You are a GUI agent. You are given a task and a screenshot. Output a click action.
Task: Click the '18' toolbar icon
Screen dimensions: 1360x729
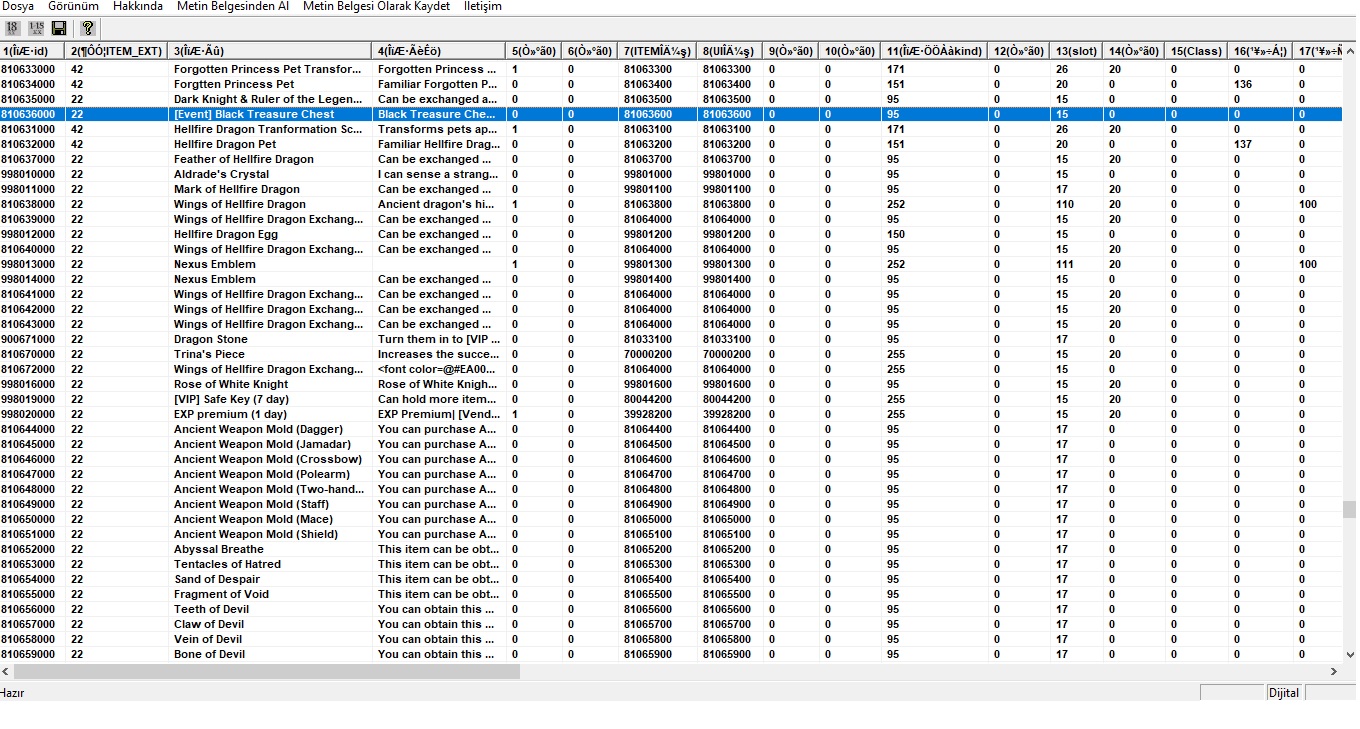coord(13,28)
